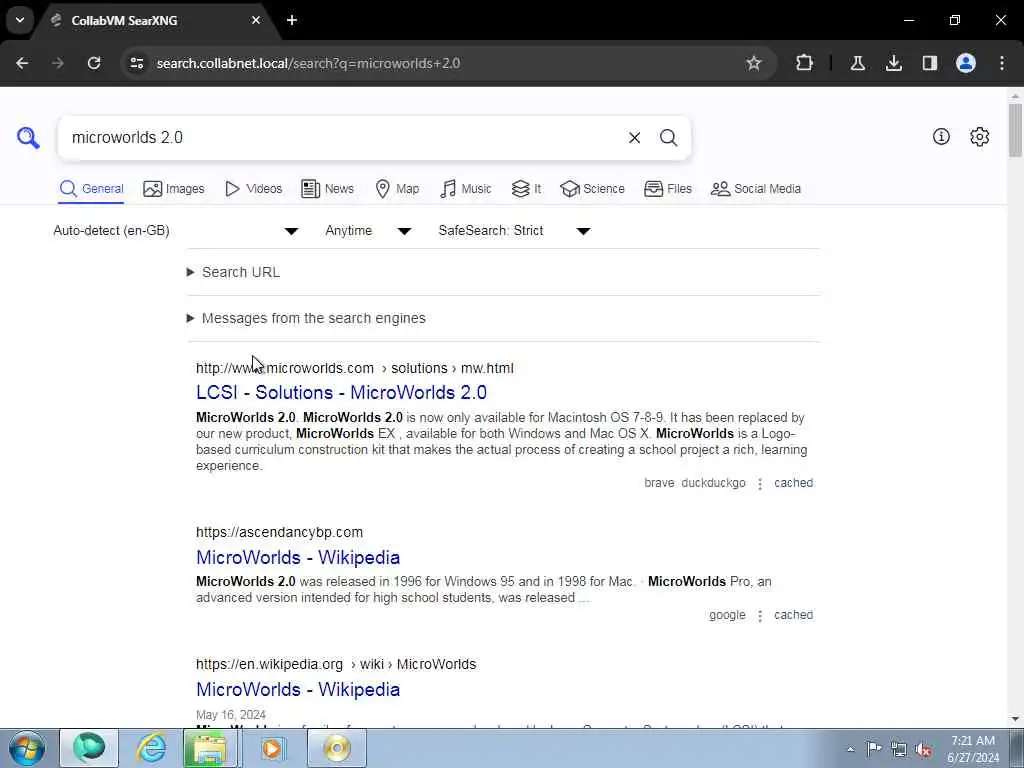Click the microworlds 2.0 search field

pos(340,138)
